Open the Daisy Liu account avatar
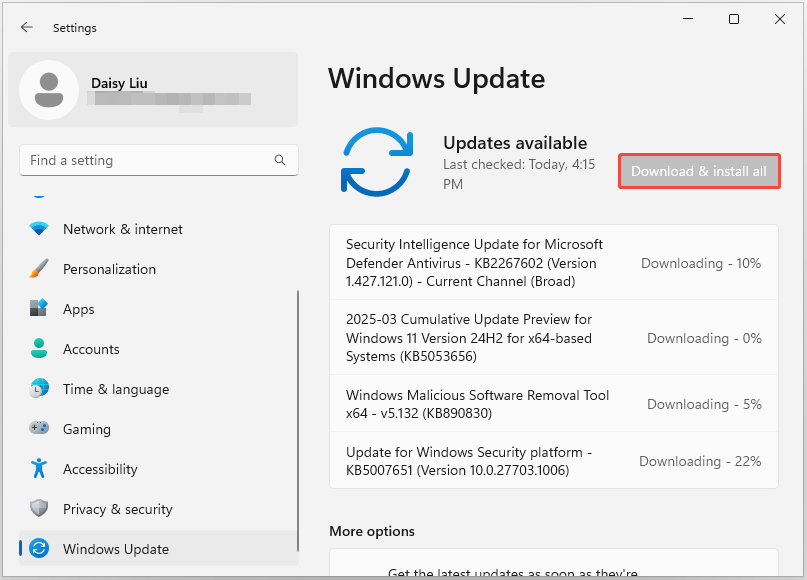This screenshot has height=580, width=807. pyautogui.click(x=48, y=90)
